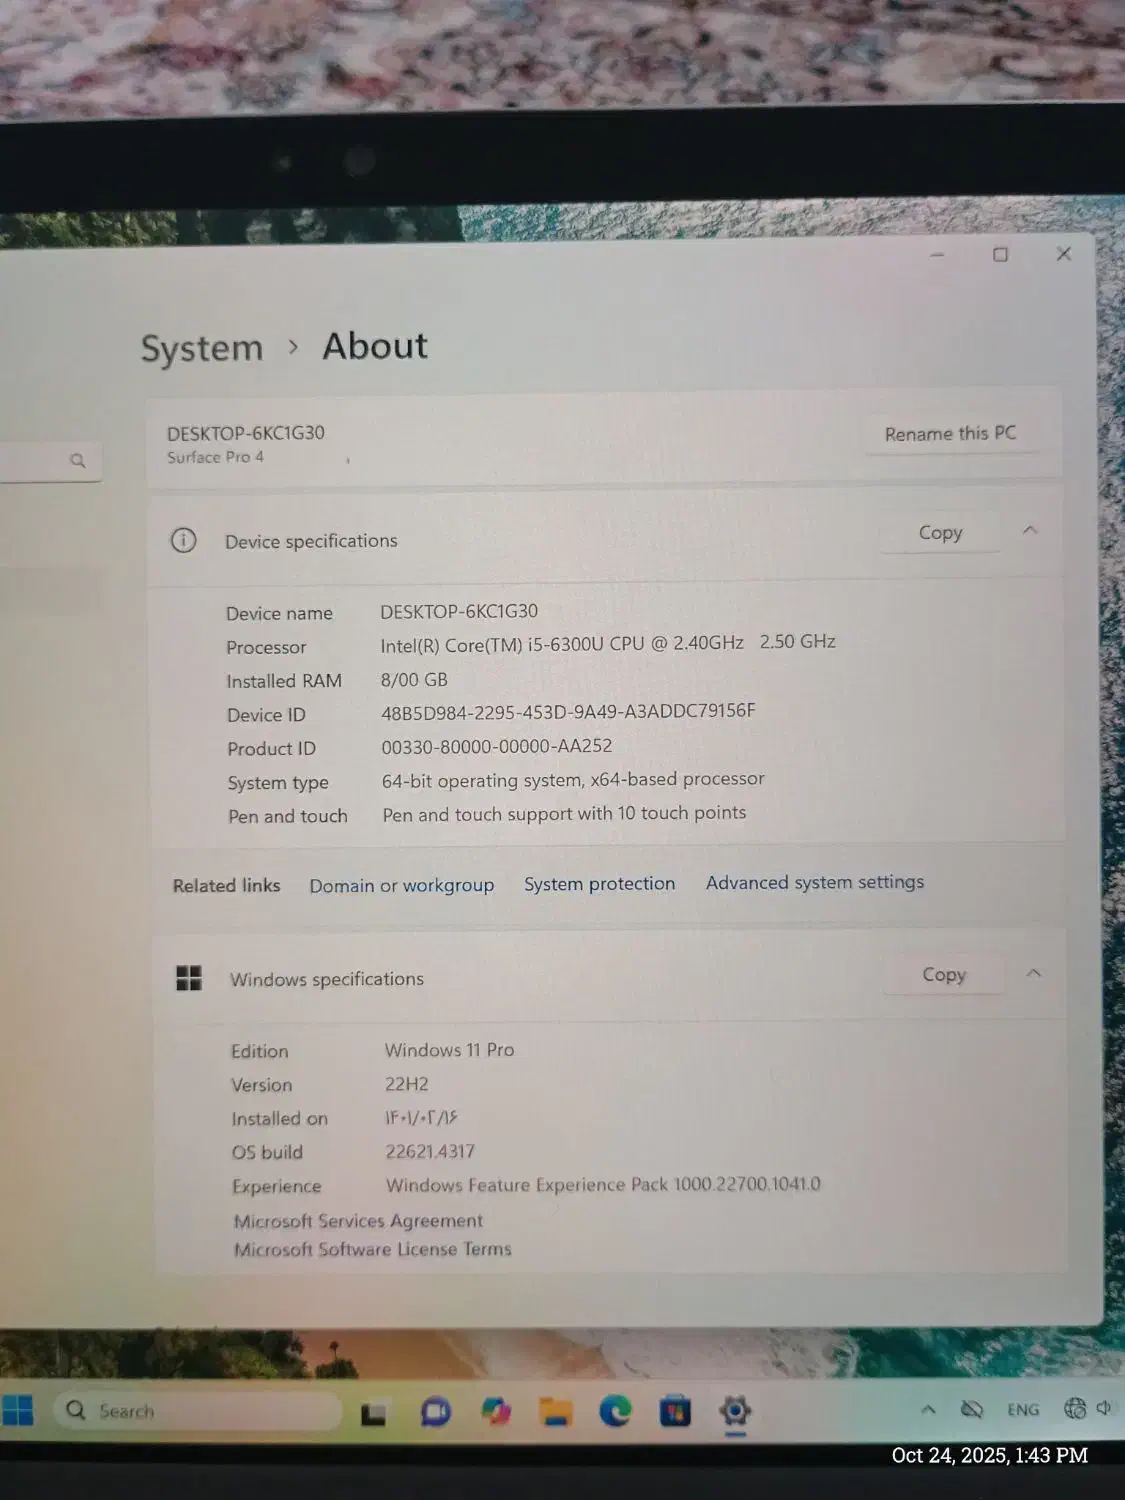Open Microsoft Software License Terms link

(372, 1249)
